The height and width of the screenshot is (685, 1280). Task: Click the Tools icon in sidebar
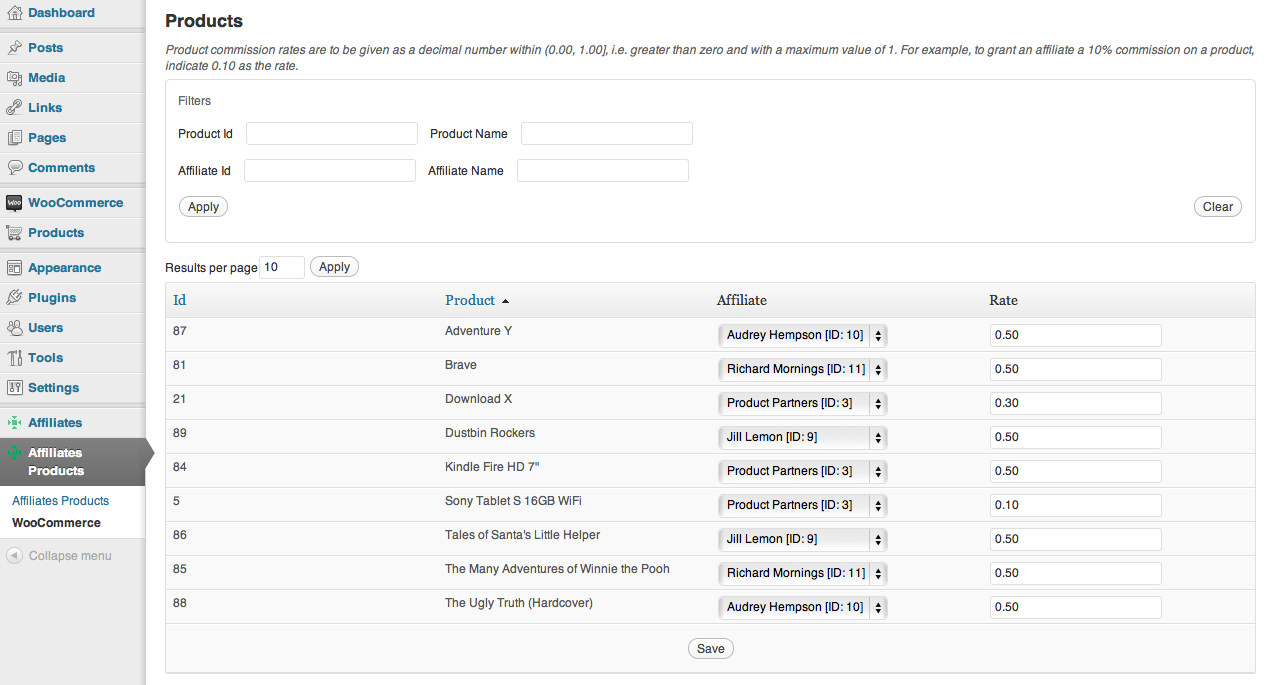14,358
